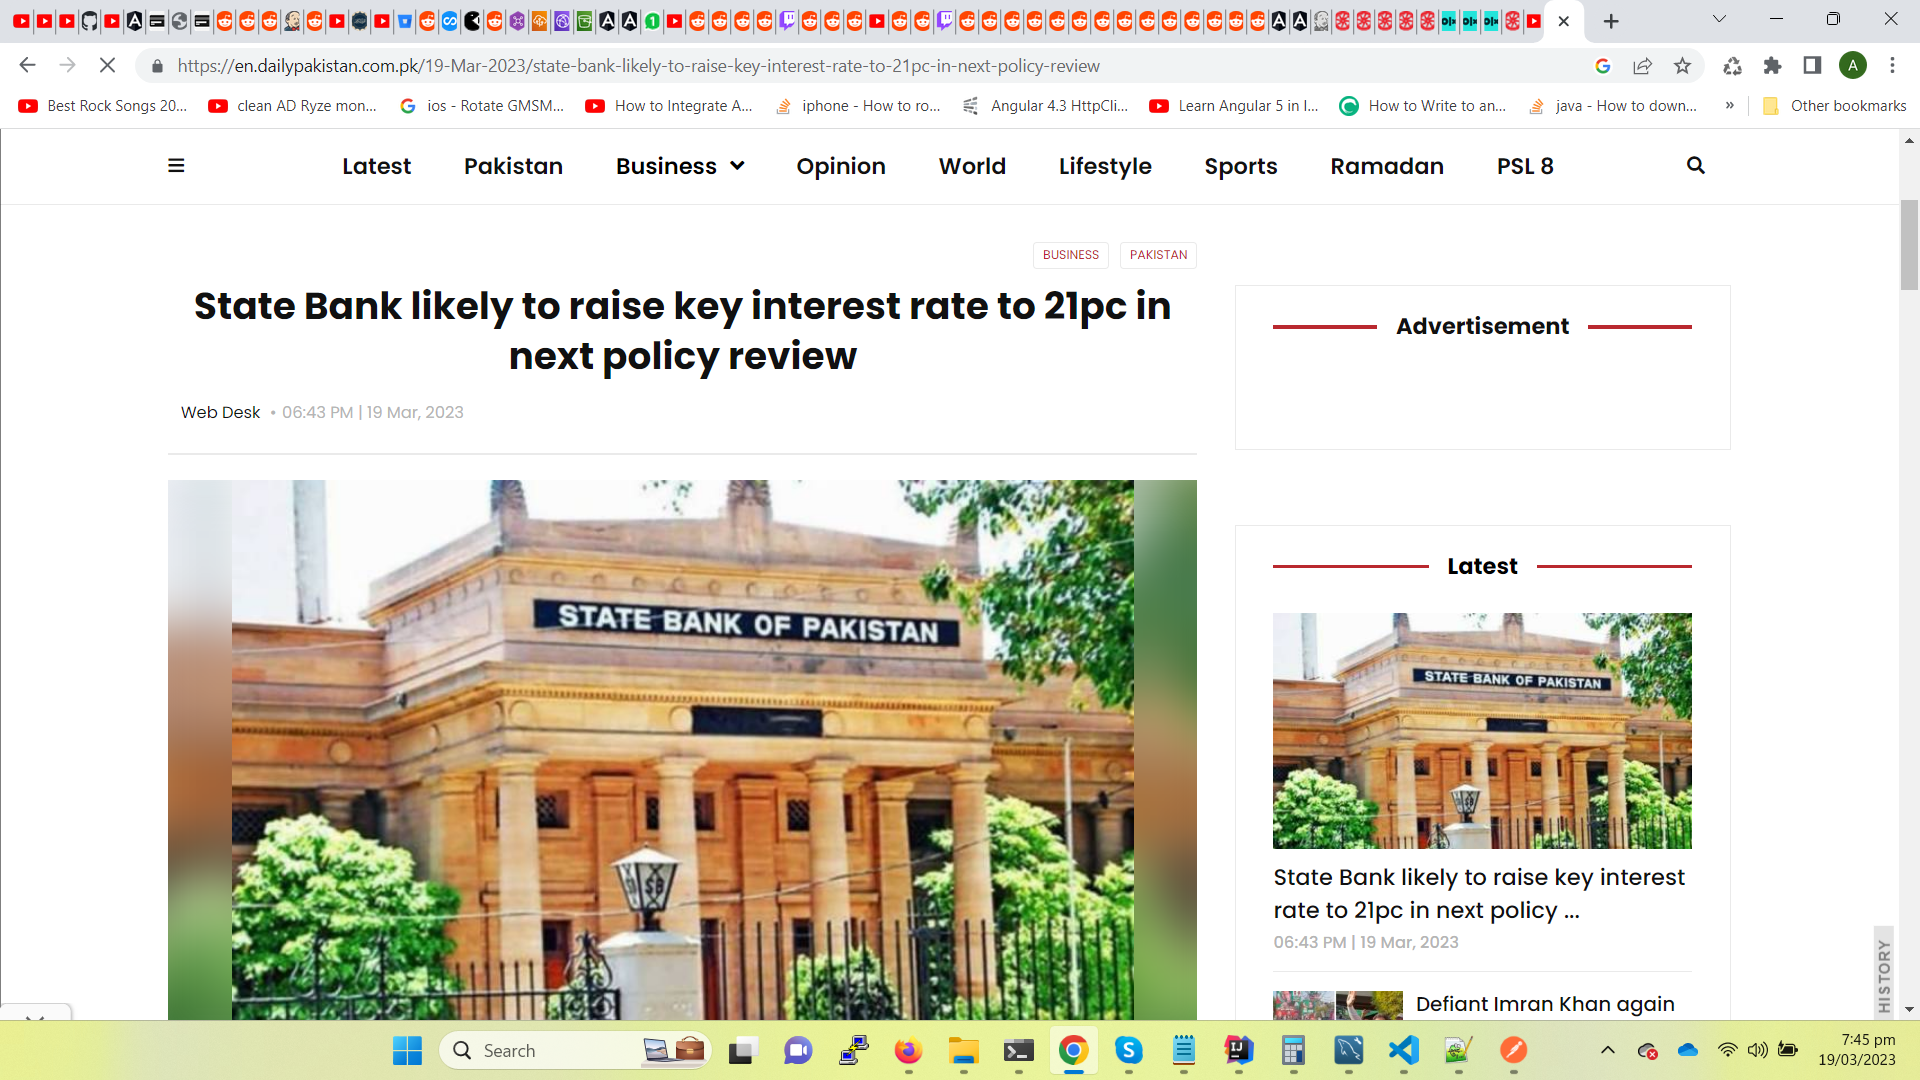1920x1080 pixels.
Task: Click the site search magnifier icon
Action: point(1695,166)
